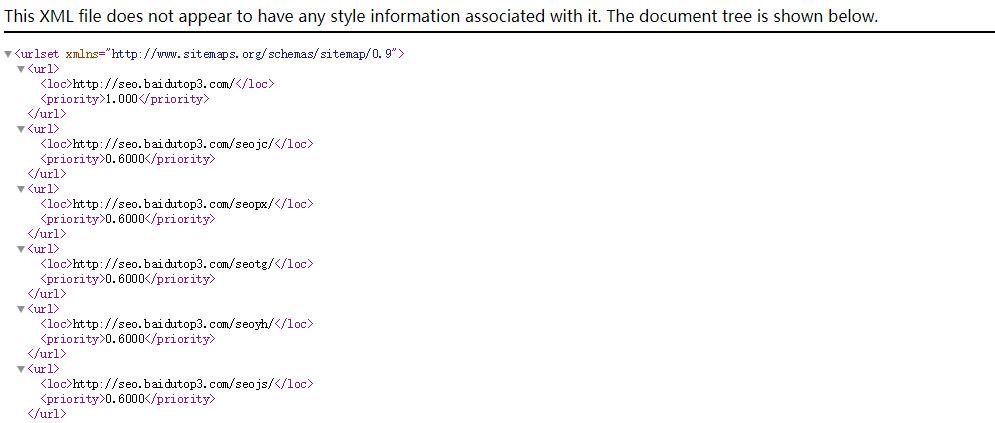The width and height of the screenshot is (995, 423).
Task: Click the XML no-style information notice text
Action: [441, 16]
